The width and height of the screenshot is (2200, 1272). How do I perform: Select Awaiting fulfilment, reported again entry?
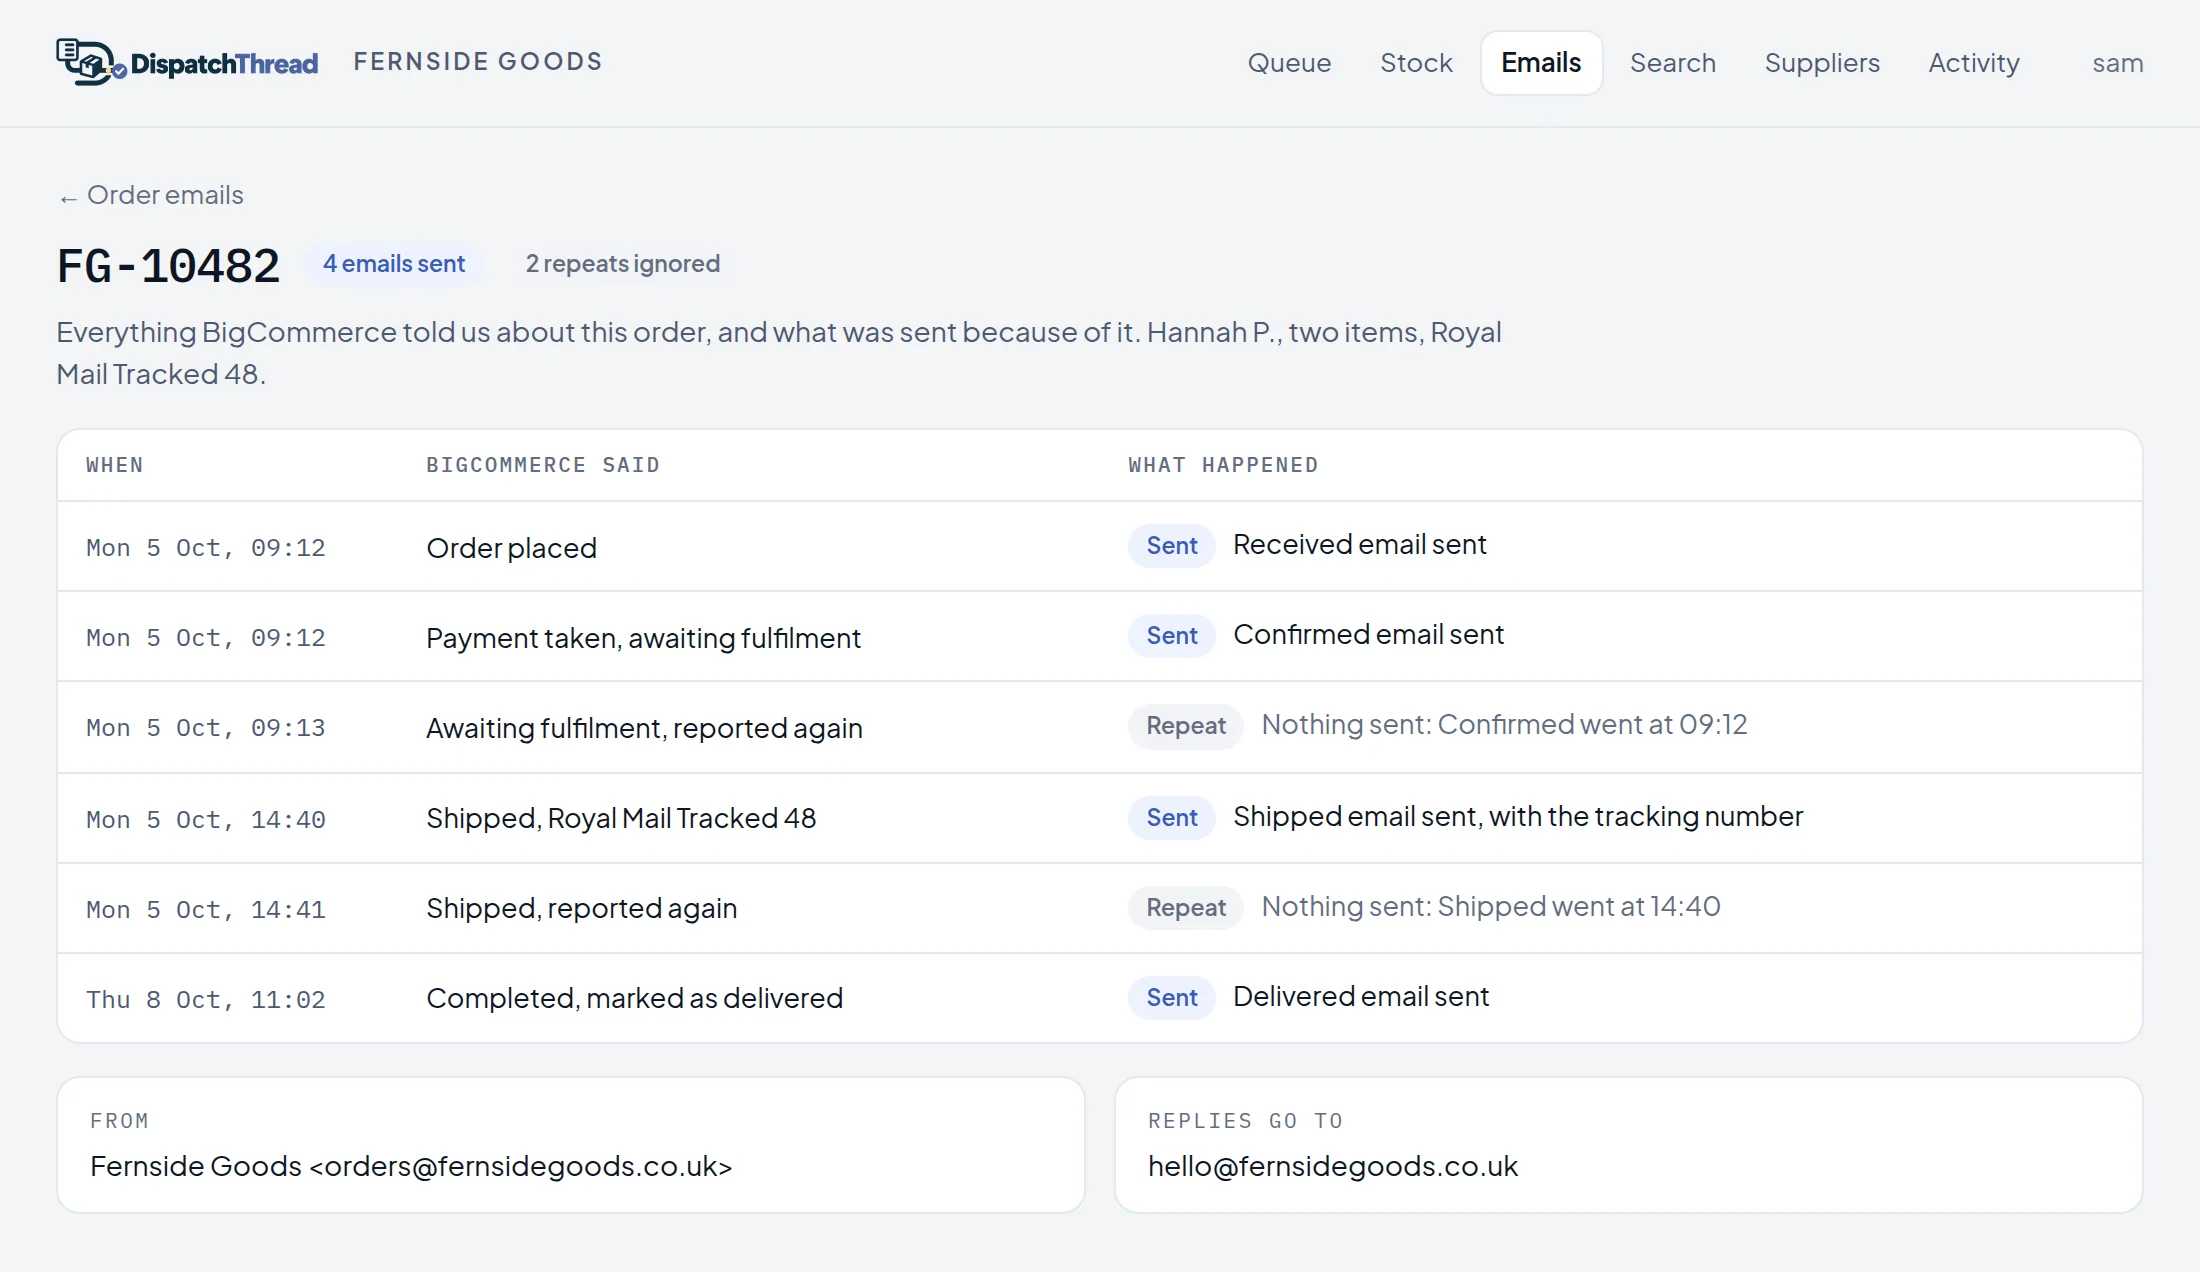(x=644, y=728)
